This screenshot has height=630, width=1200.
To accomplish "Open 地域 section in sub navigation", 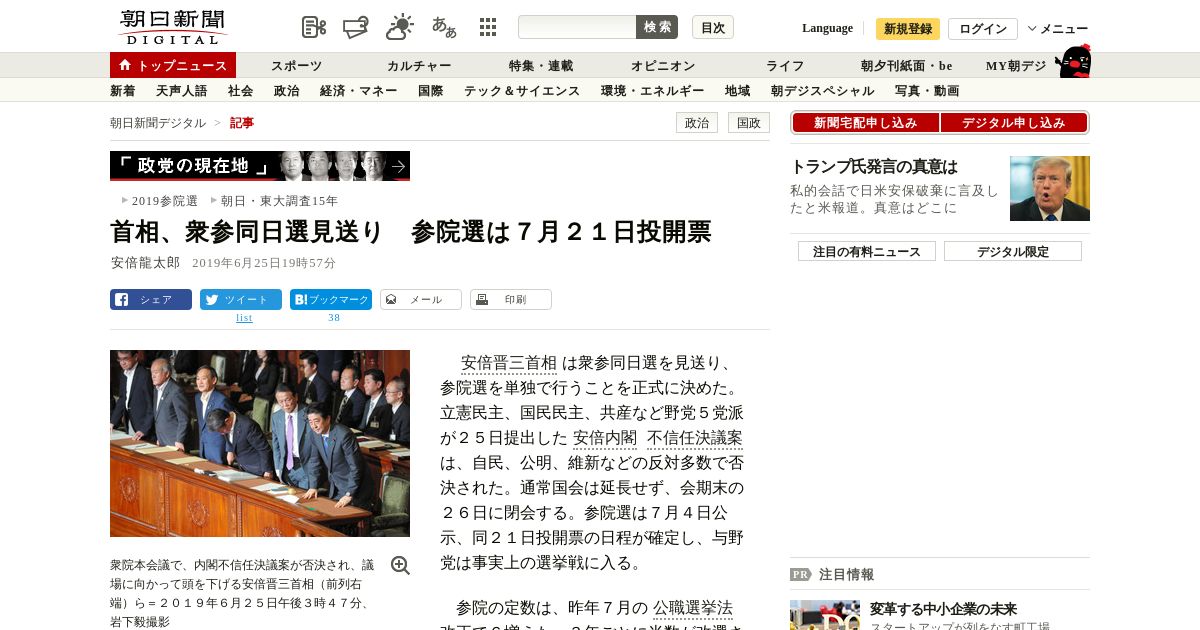I will 737,91.
